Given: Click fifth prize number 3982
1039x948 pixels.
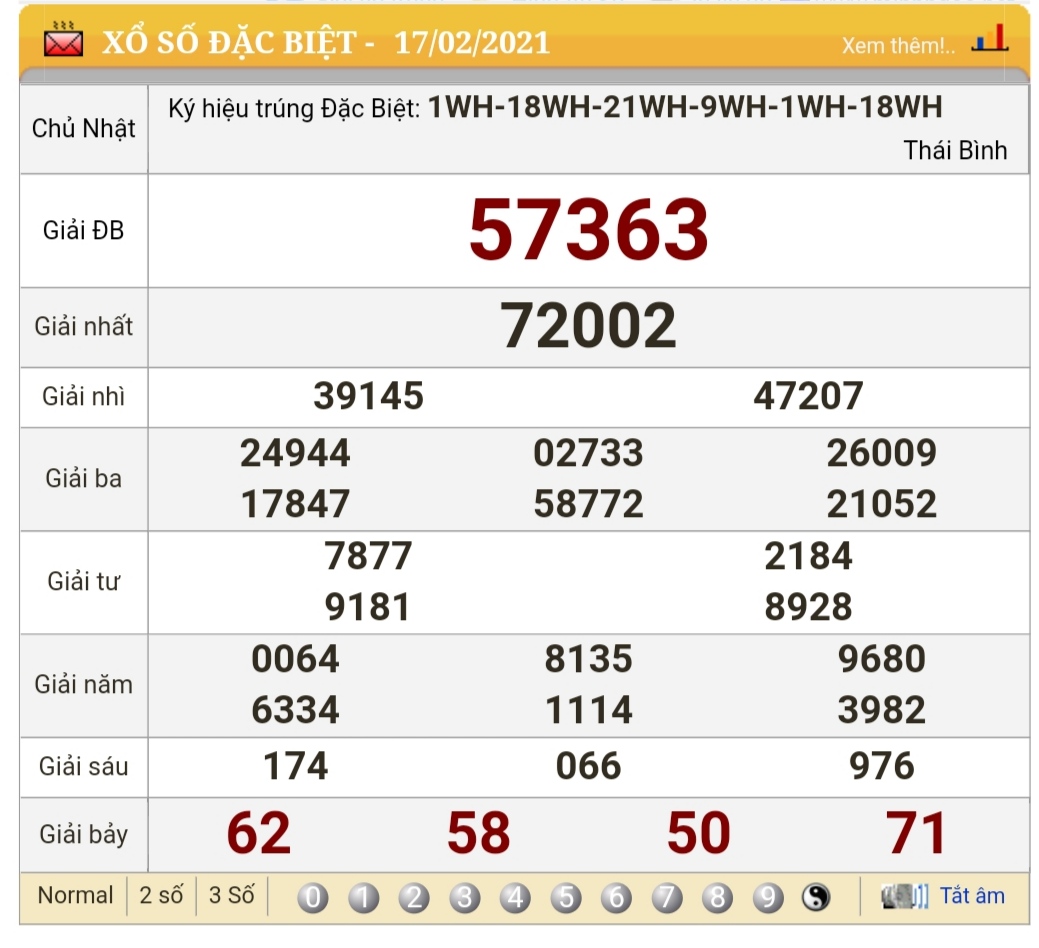Looking at the screenshot, I should point(881,710).
